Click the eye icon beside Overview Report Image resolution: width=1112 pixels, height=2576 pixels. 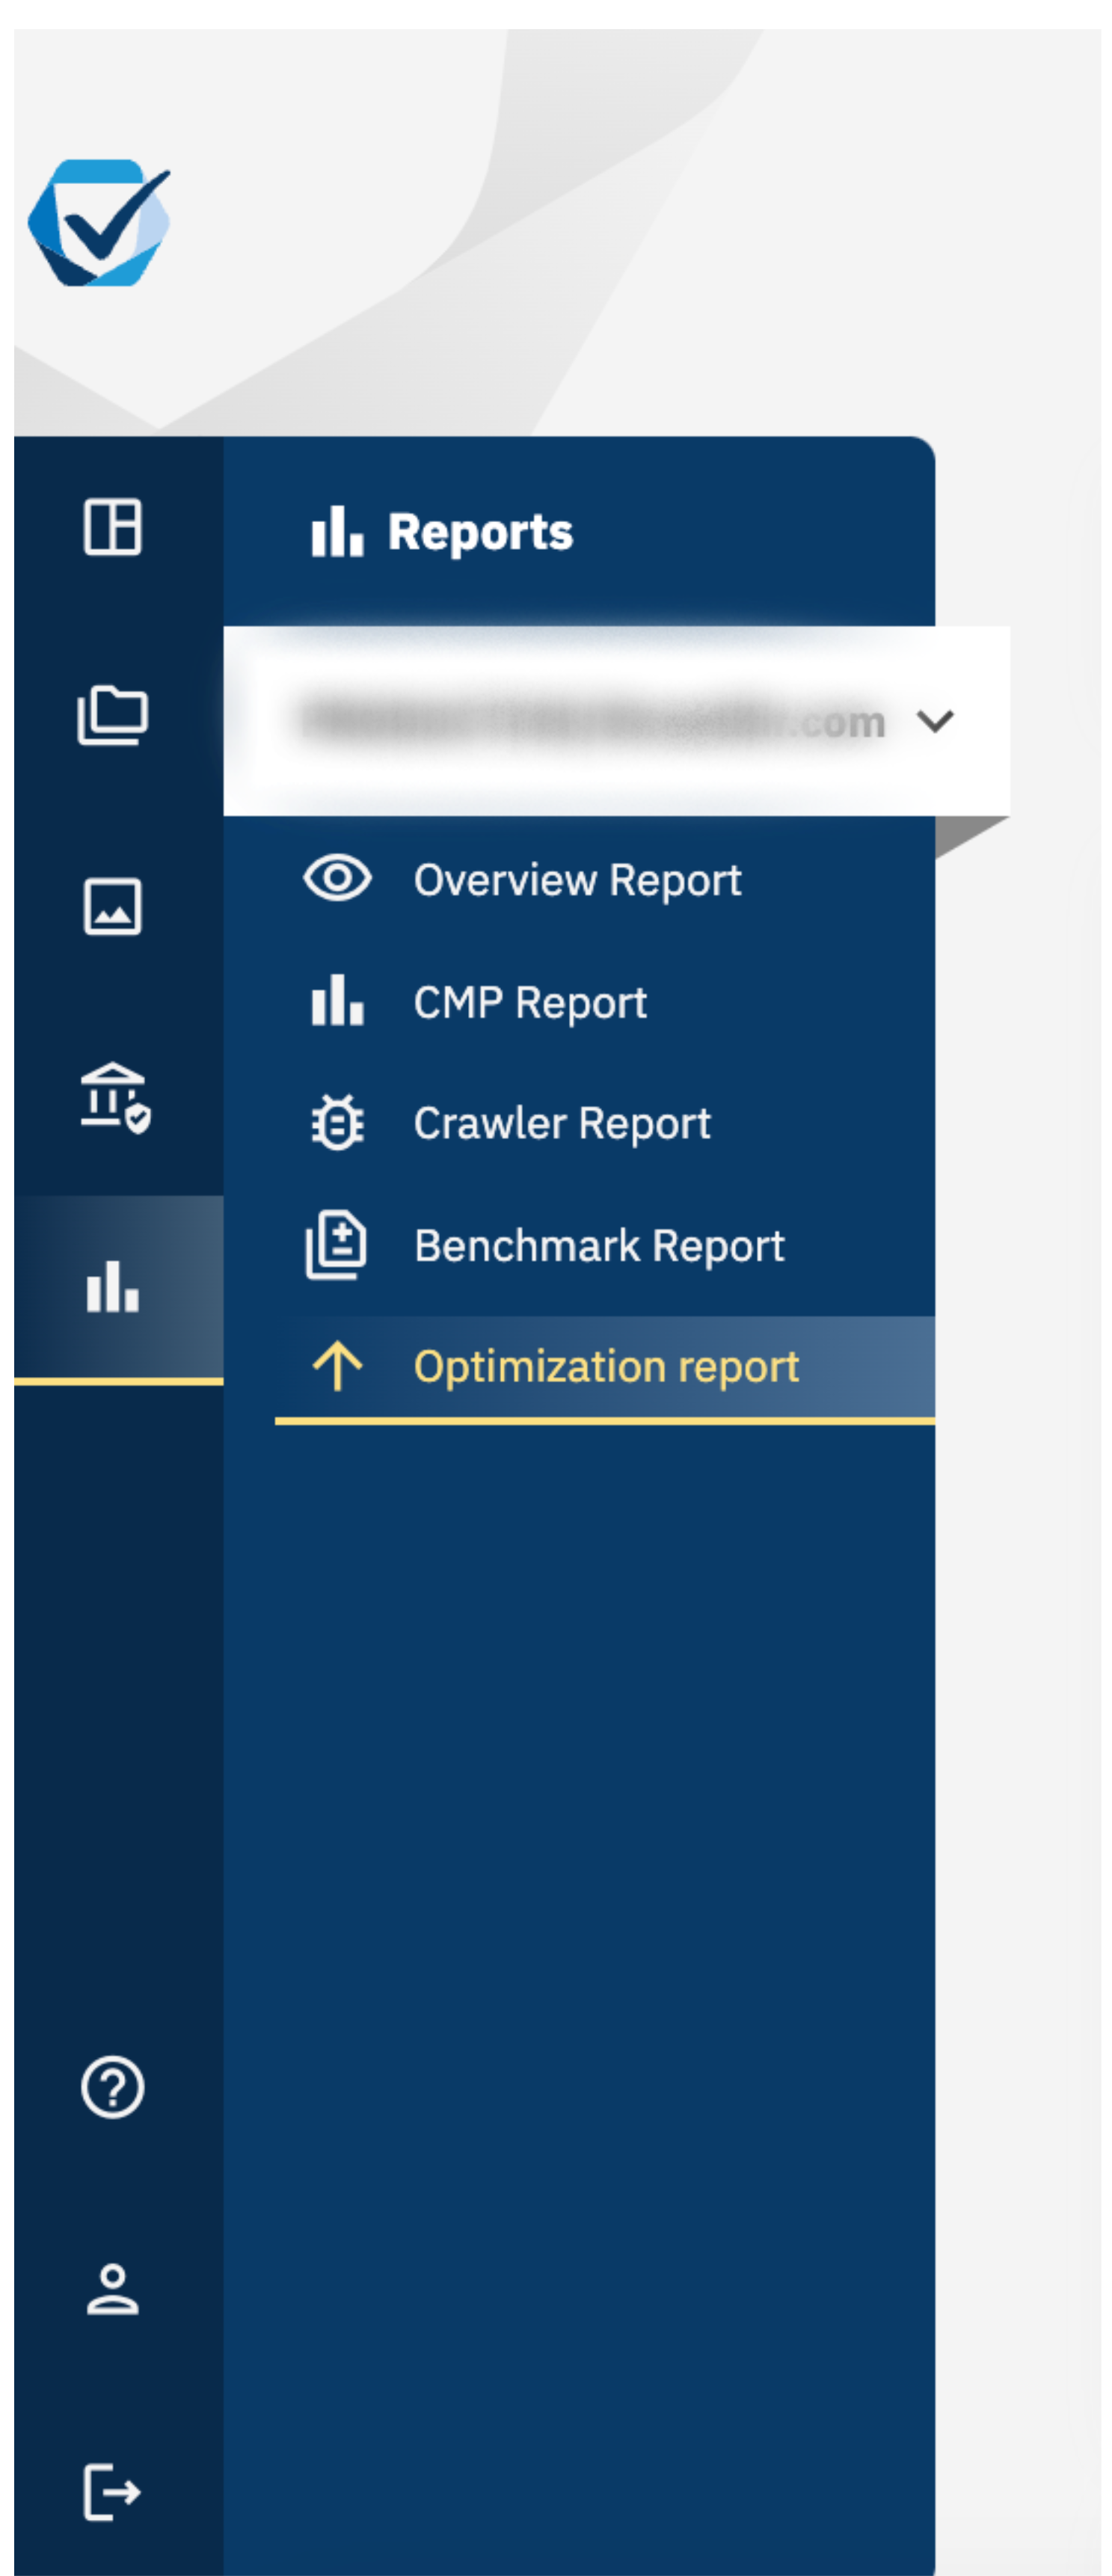337,878
